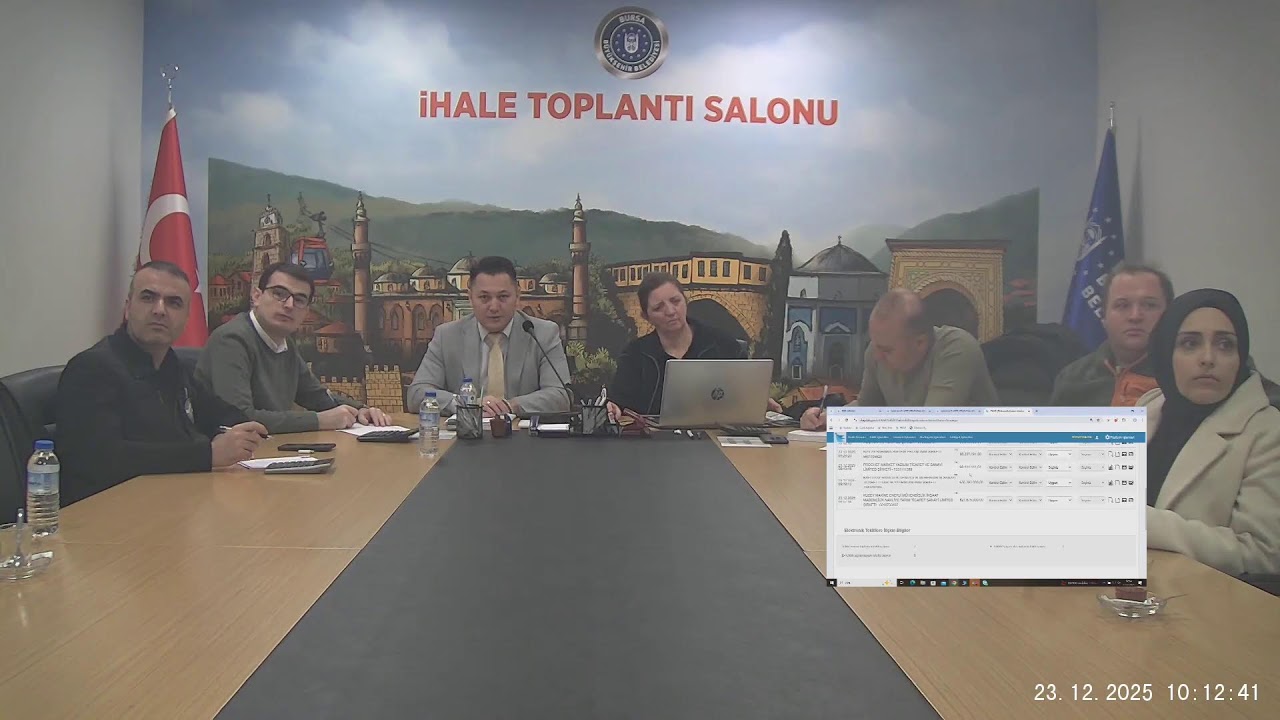Viewport: 1280px width, 720px height.
Task: Click document icon in PRODUCT MARKET YAZILIM row
Action: click(1117, 467)
